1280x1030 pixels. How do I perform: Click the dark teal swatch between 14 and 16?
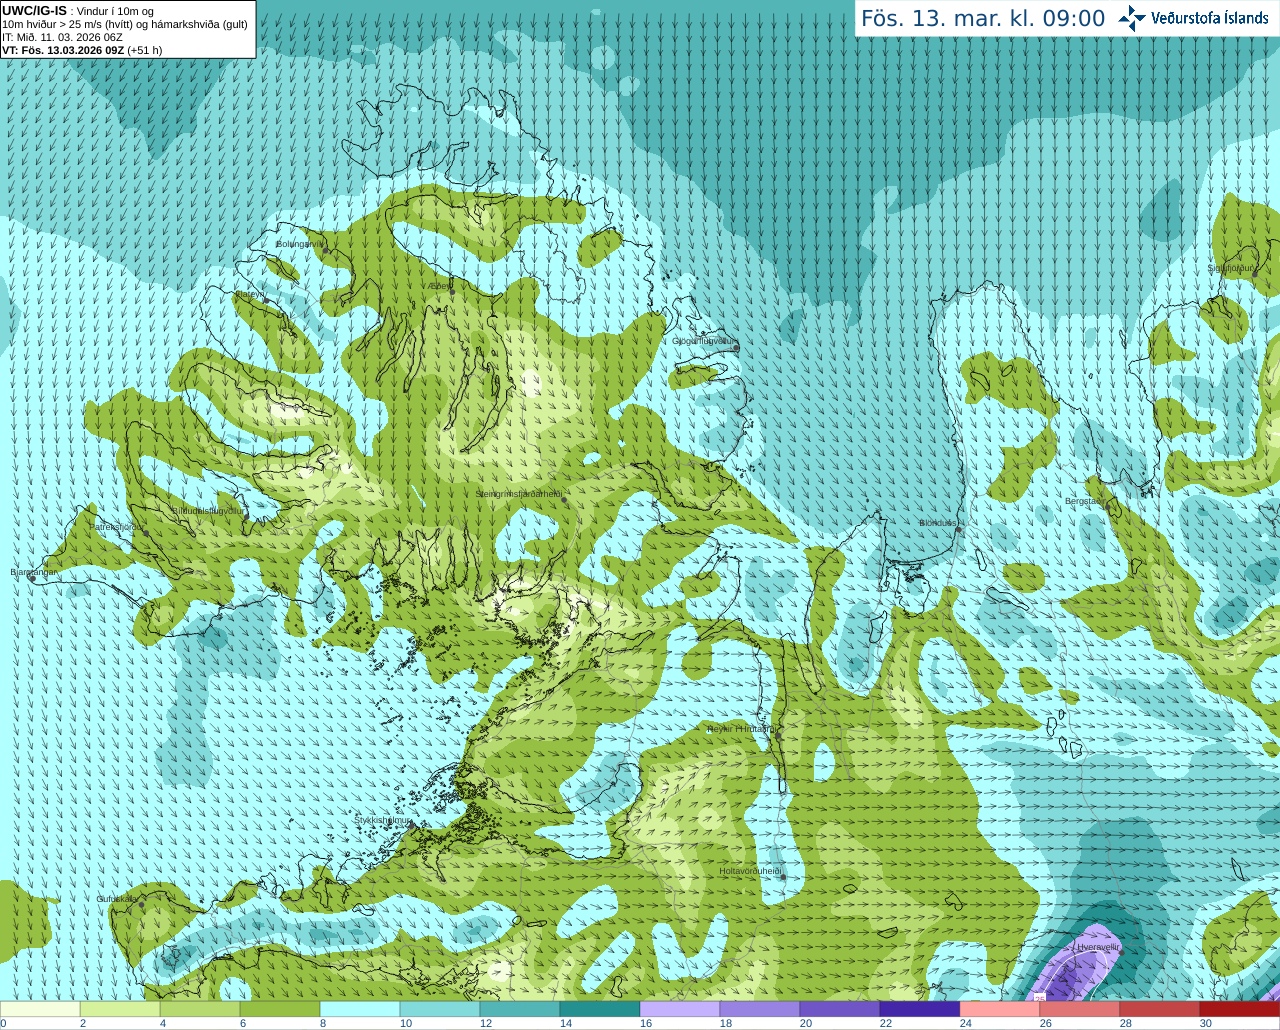(x=600, y=1009)
